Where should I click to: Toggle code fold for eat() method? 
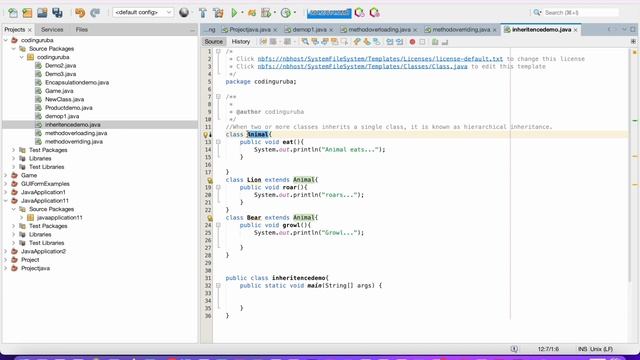[x=218, y=142]
